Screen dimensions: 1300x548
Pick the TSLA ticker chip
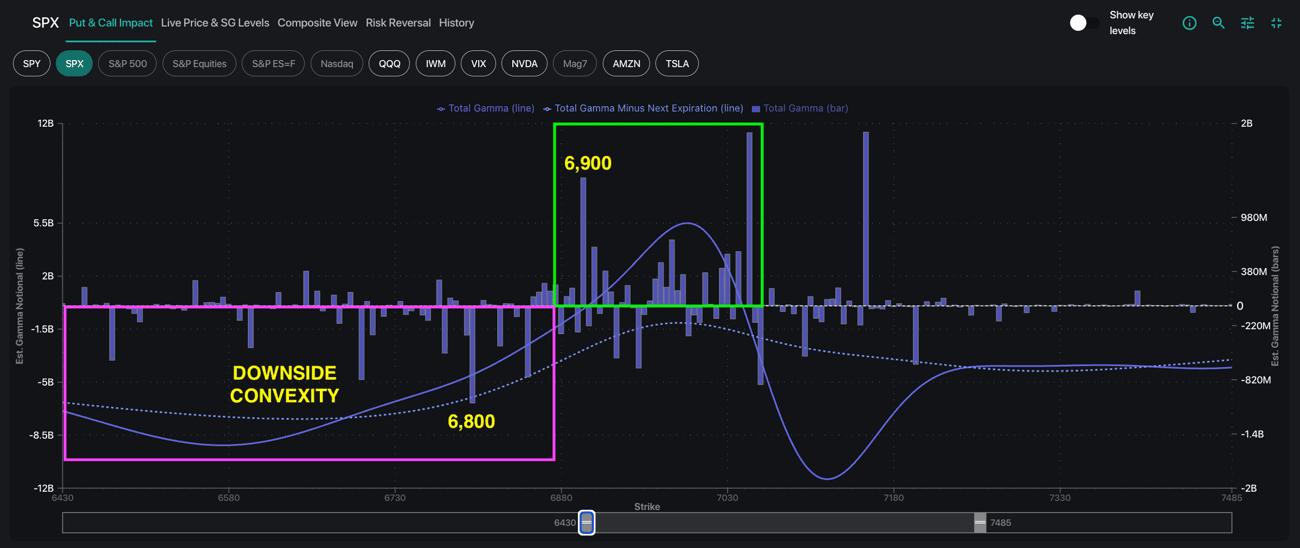click(677, 64)
